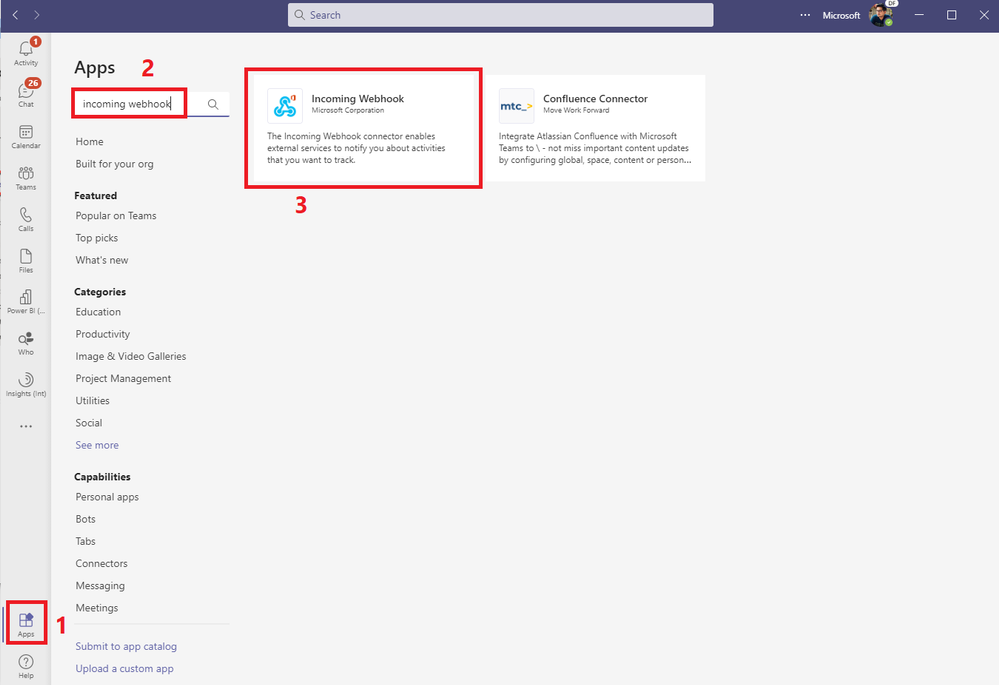Viewport: 999px width, 685px height.
Task: Filter by Meetings capability
Action: [97, 608]
